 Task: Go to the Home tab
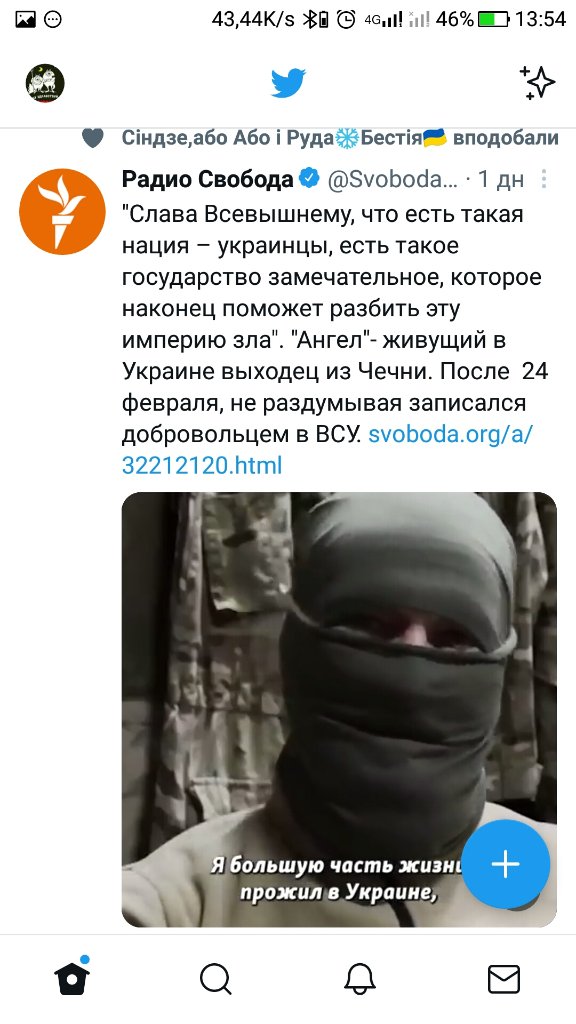tap(72, 978)
